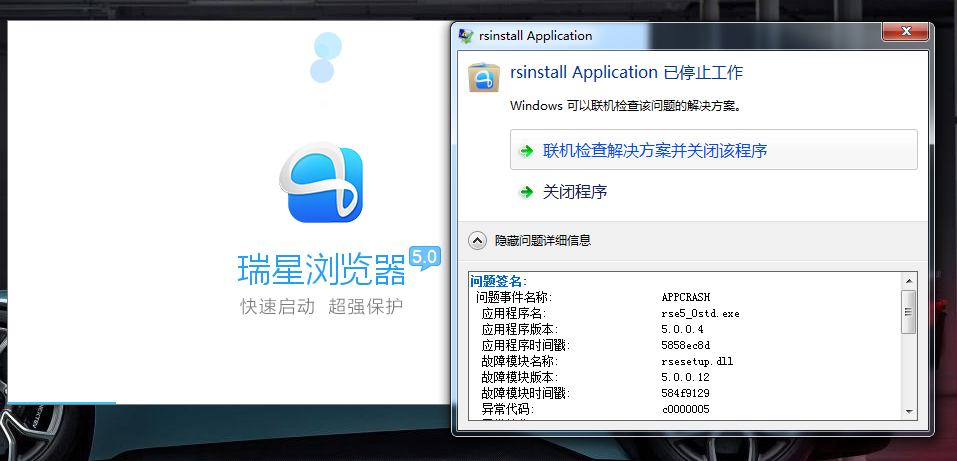Click the 快速启动 超强保护 slogan
This screenshot has width=957, height=461.
click(x=322, y=306)
